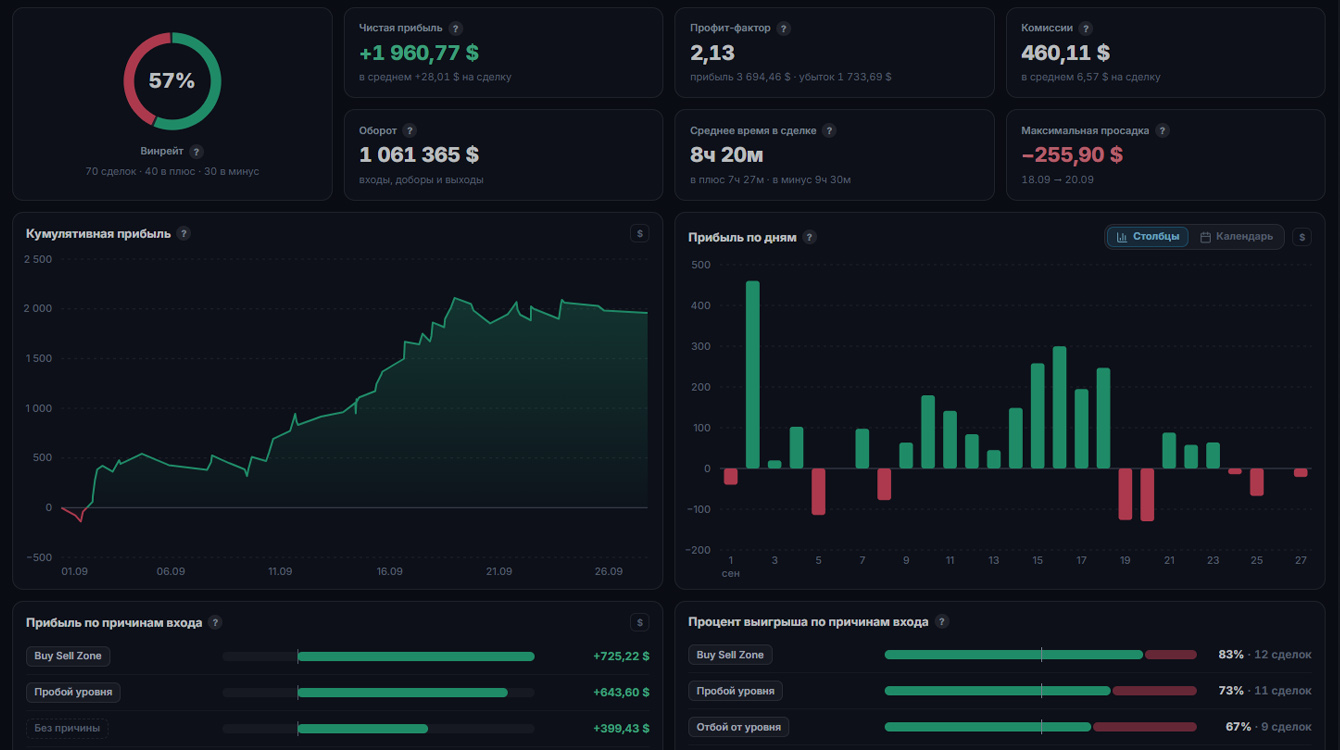Click help icon next to Комиссии
The height and width of the screenshot is (750, 1340).
(x=1086, y=29)
